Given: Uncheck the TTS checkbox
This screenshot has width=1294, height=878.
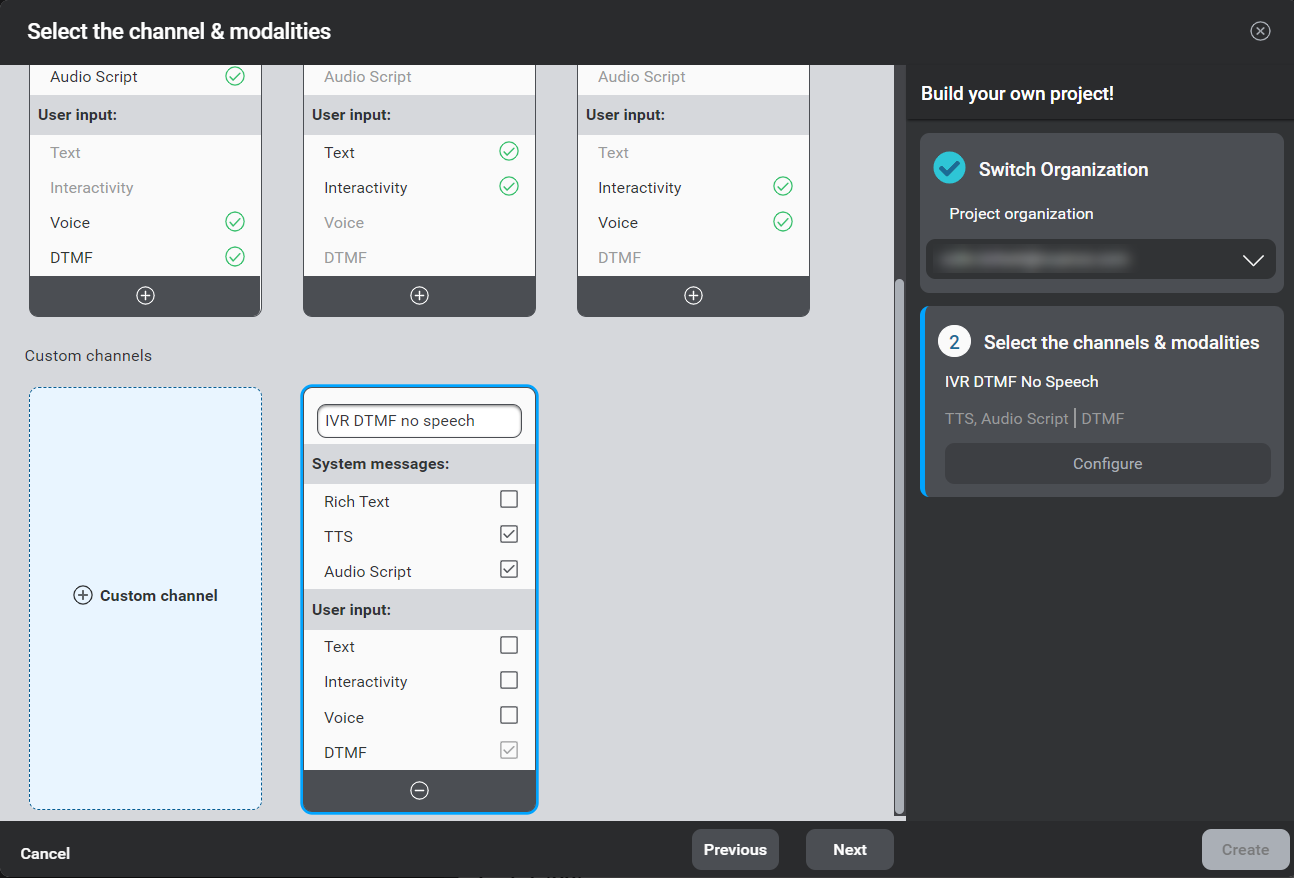Looking at the screenshot, I should coord(509,534).
